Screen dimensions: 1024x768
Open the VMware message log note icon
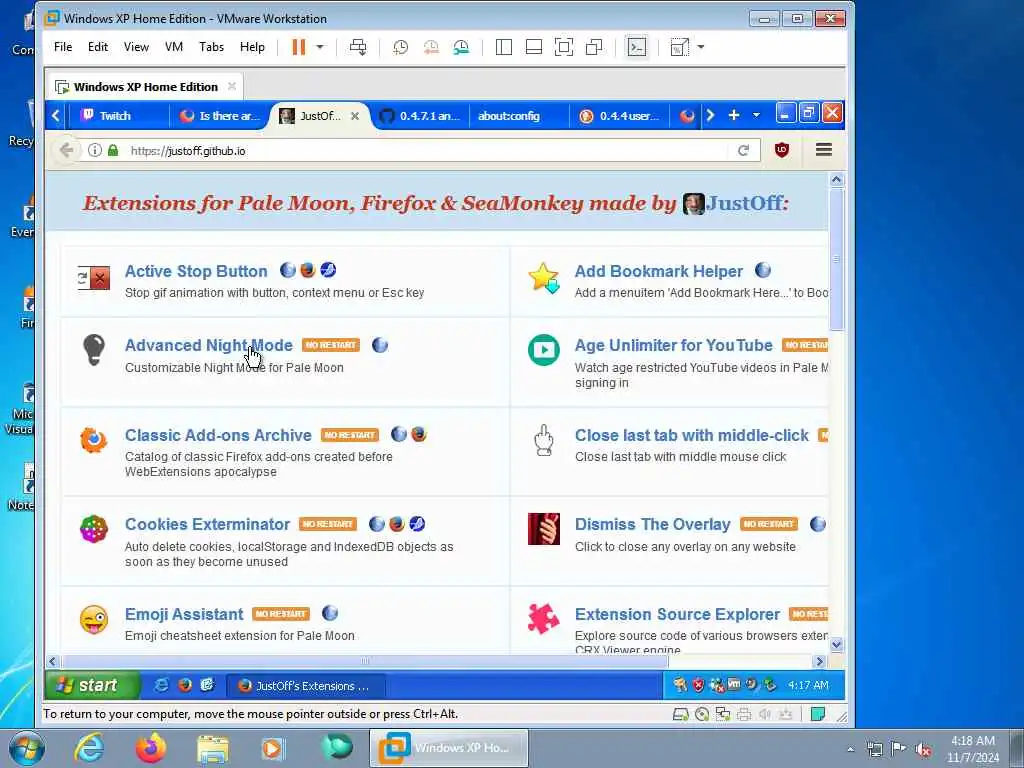(818, 714)
